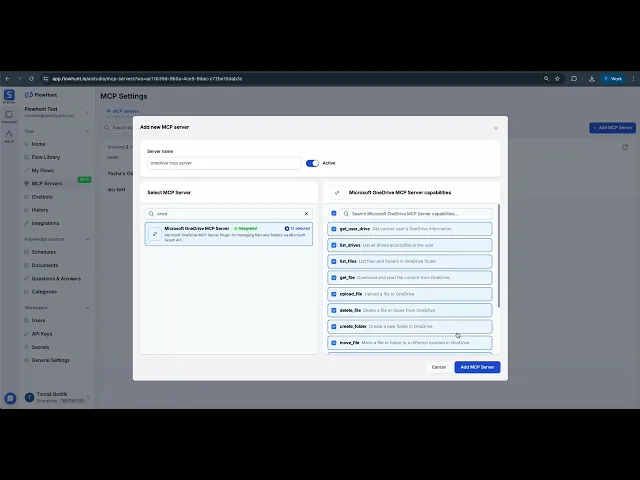Uncheck the delete_file capability

pyautogui.click(x=334, y=310)
